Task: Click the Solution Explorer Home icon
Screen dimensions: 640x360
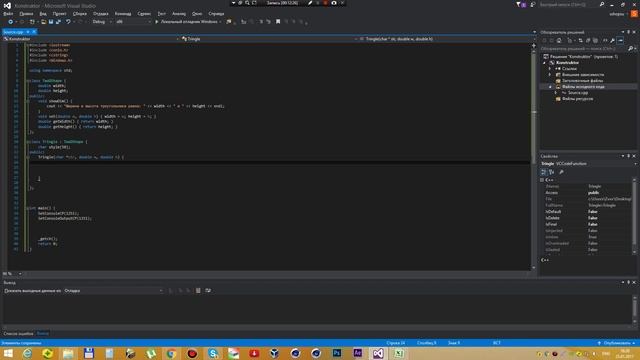Action: 559,40
